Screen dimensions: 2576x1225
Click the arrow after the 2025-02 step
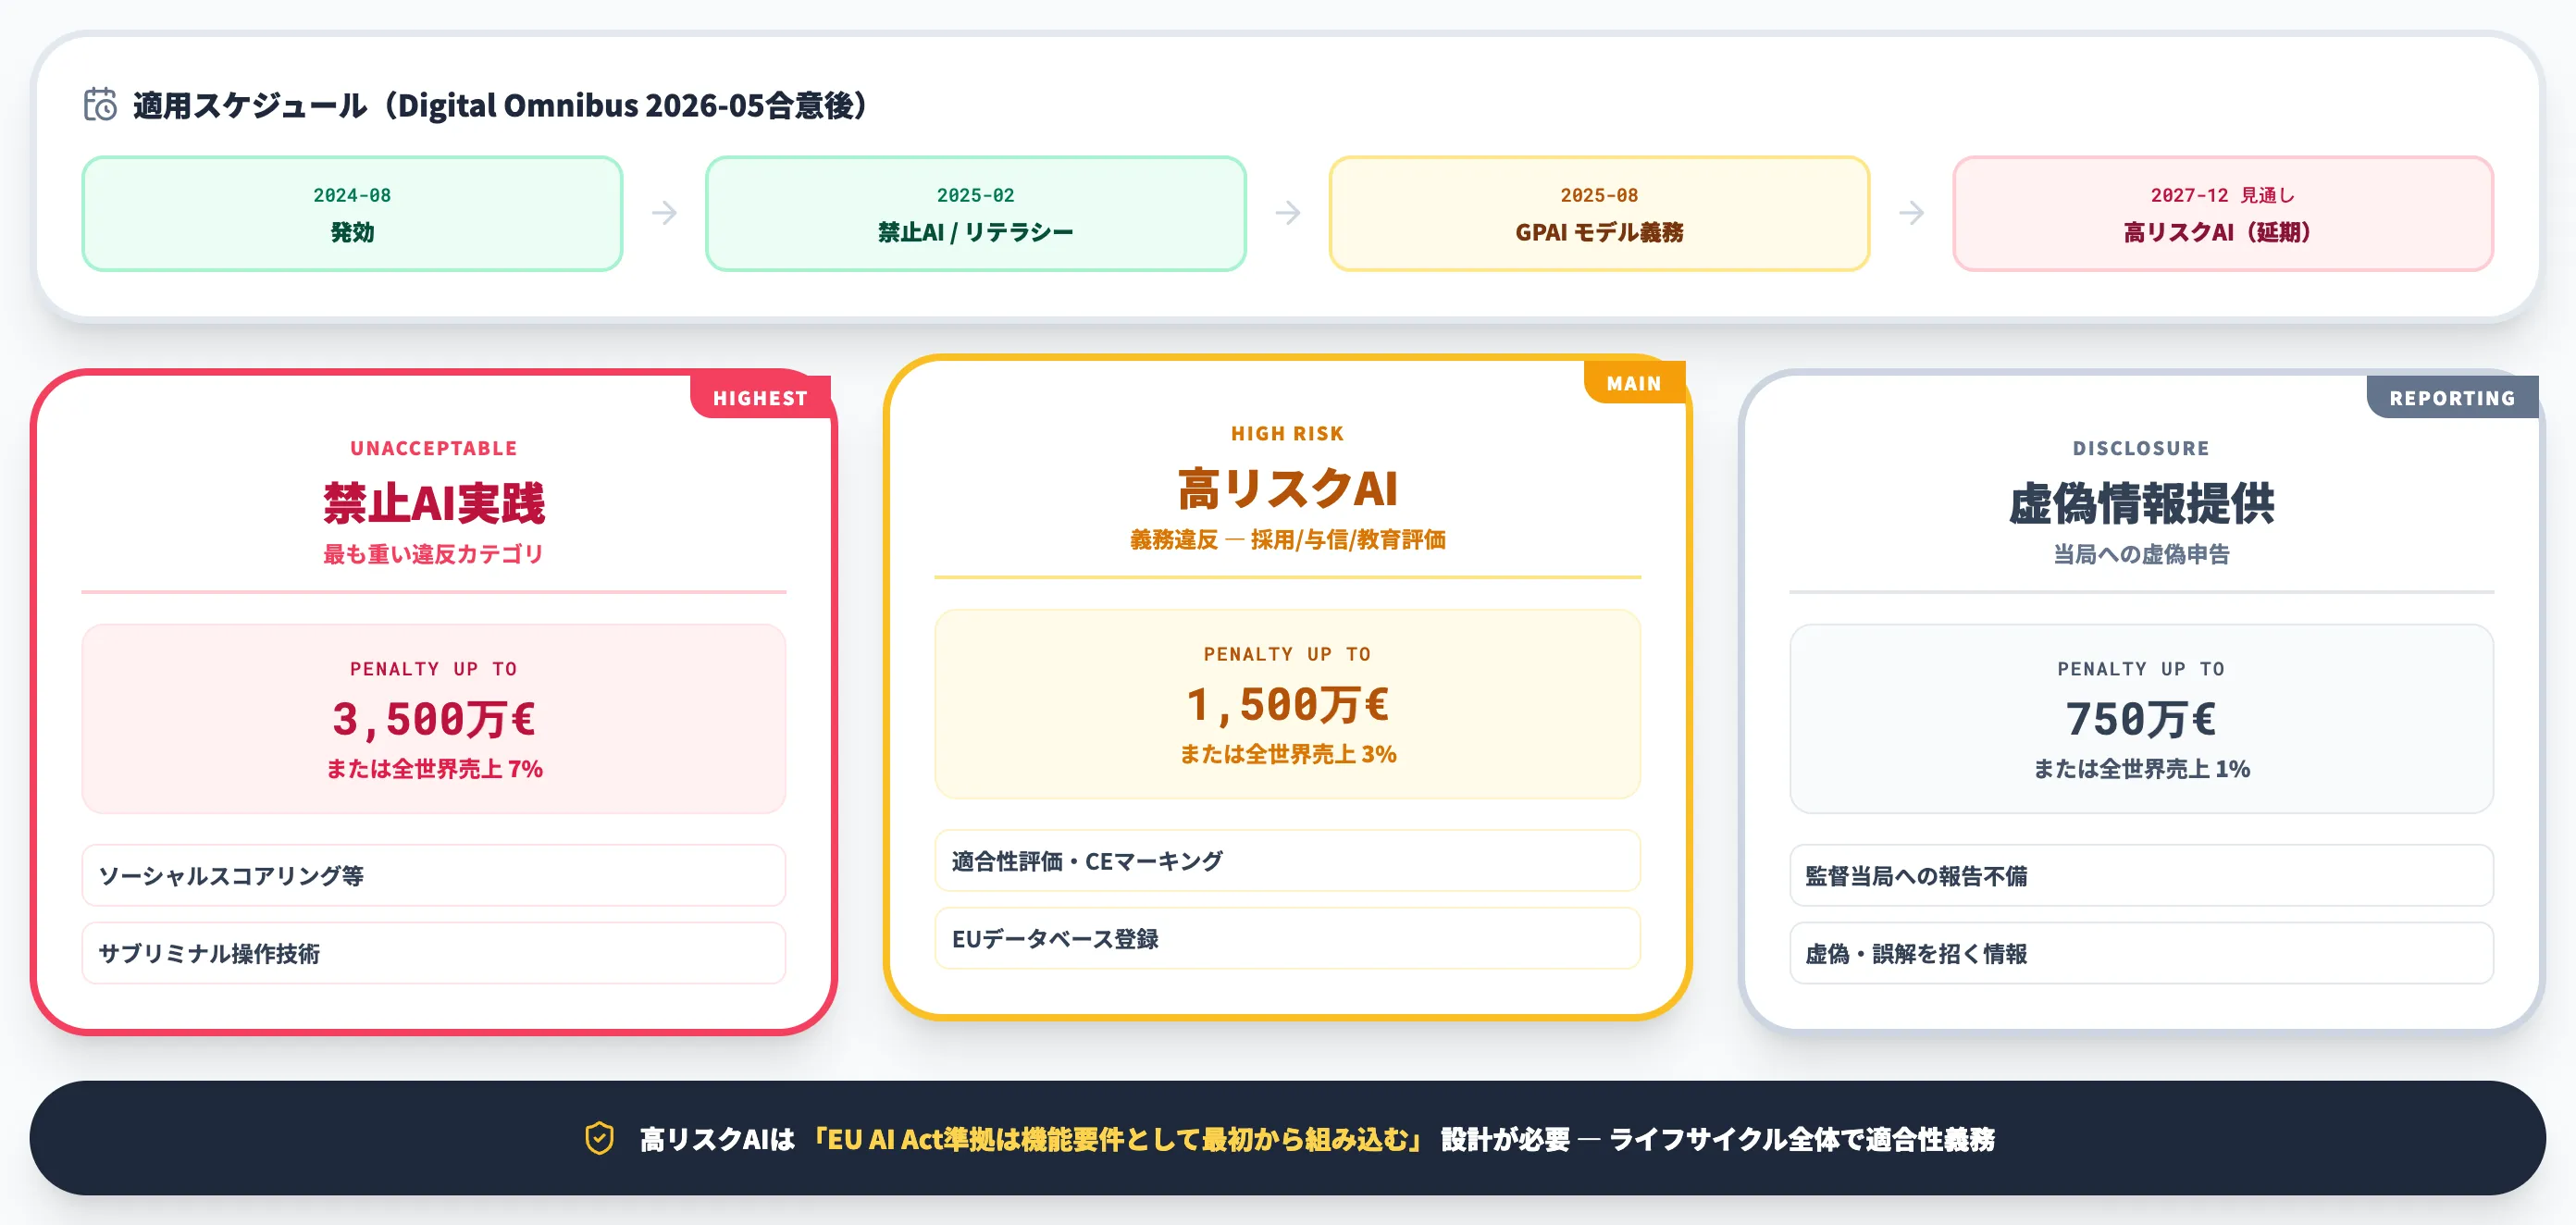point(1288,212)
